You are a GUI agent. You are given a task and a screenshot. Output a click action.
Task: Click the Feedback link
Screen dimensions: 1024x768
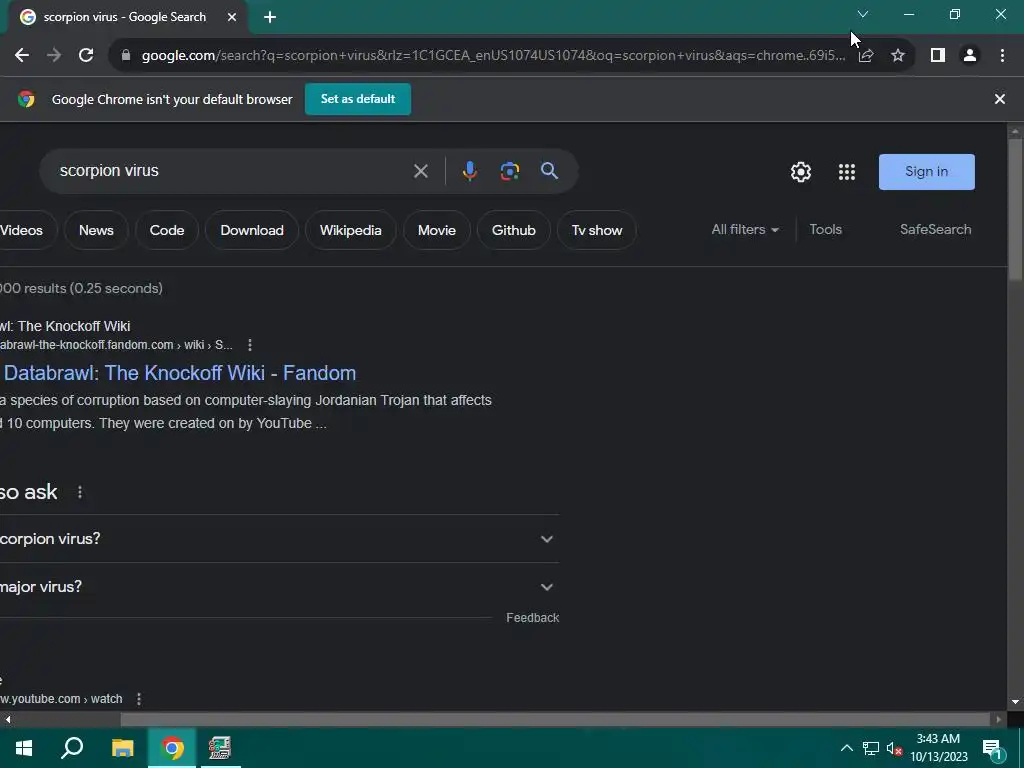coord(533,618)
